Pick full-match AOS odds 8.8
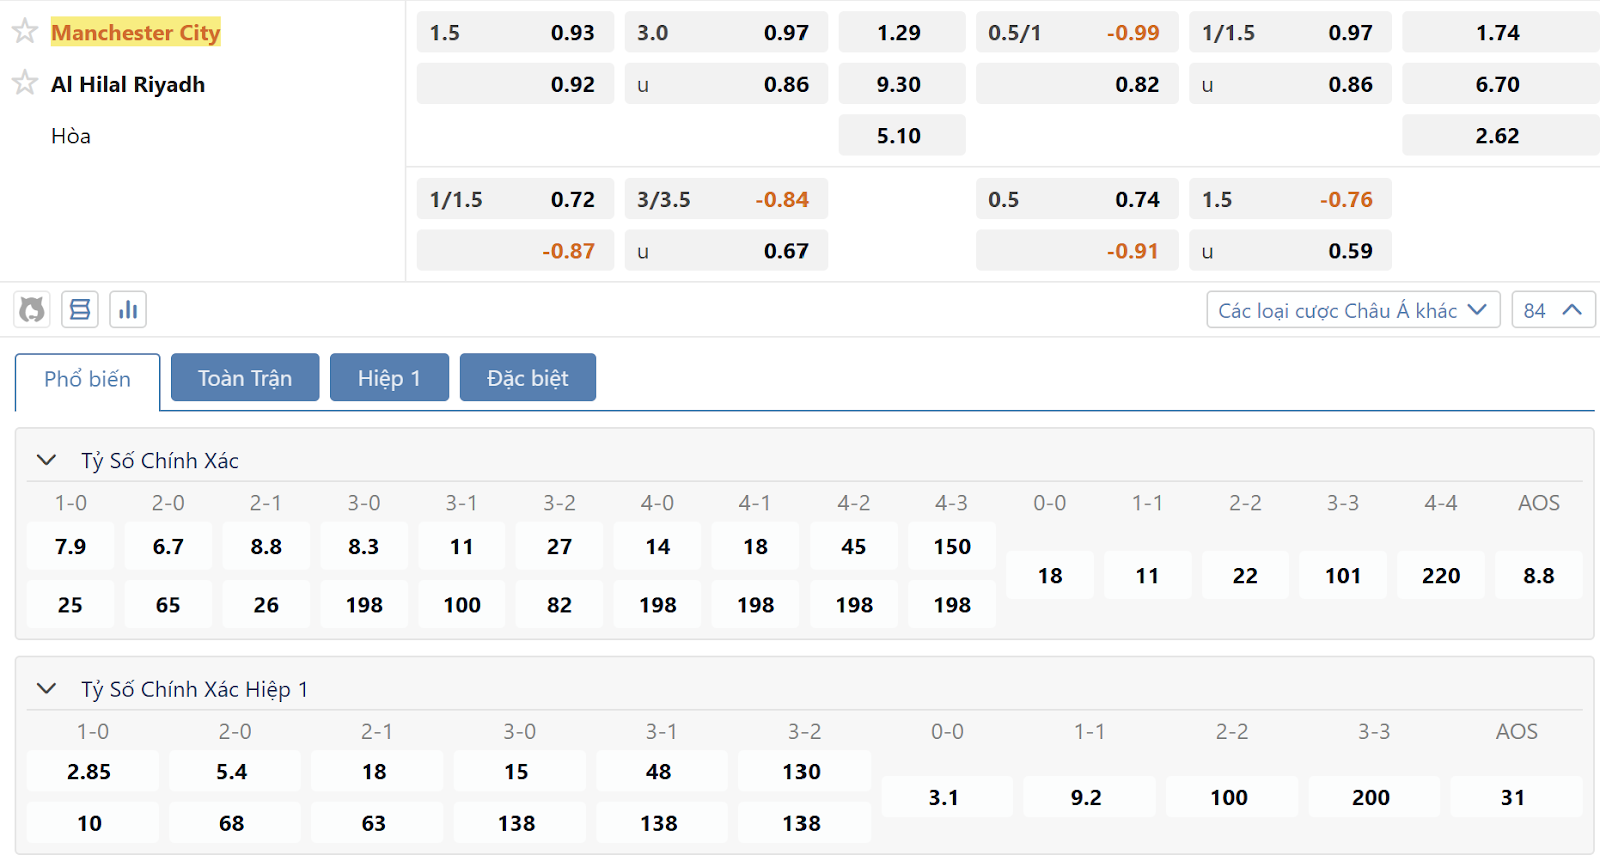 pyautogui.click(x=1539, y=575)
